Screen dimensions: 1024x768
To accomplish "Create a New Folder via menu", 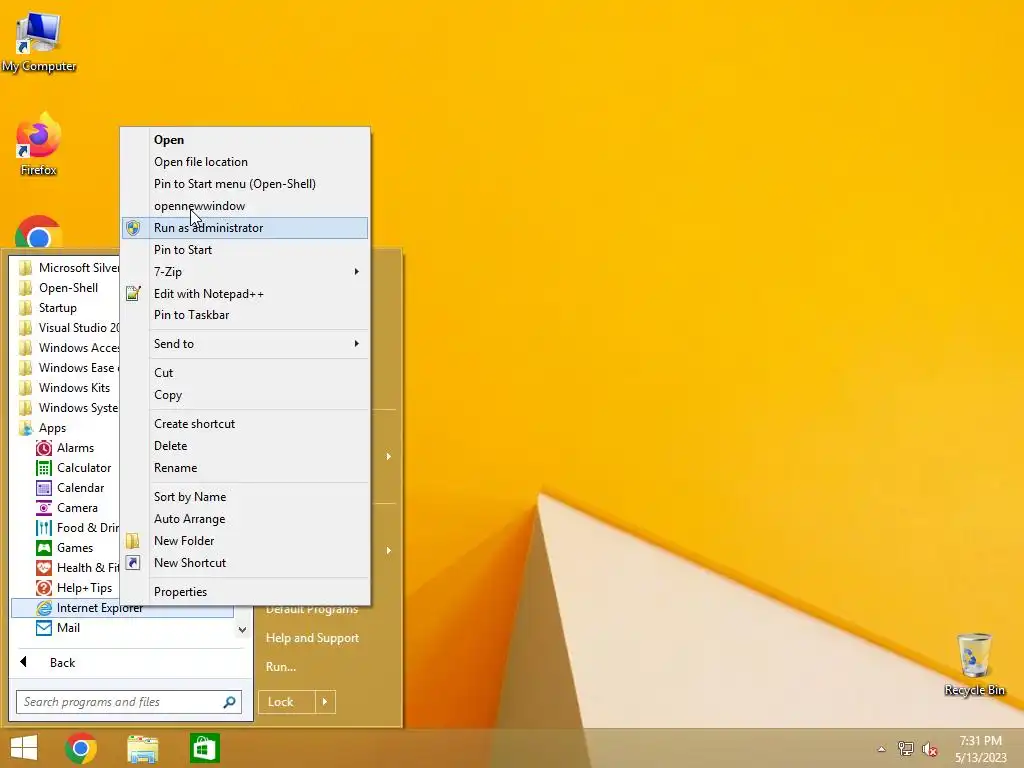I will pyautogui.click(x=245, y=541).
